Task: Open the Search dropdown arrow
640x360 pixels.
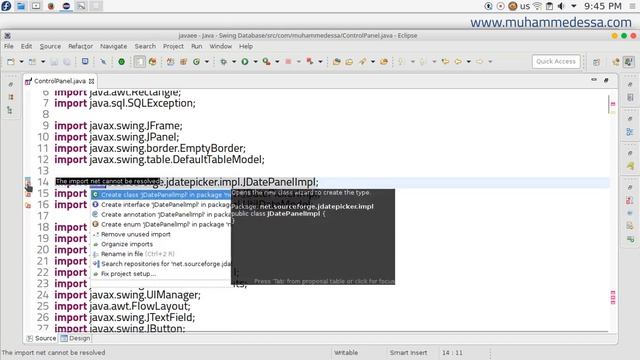Action: click(x=373, y=62)
